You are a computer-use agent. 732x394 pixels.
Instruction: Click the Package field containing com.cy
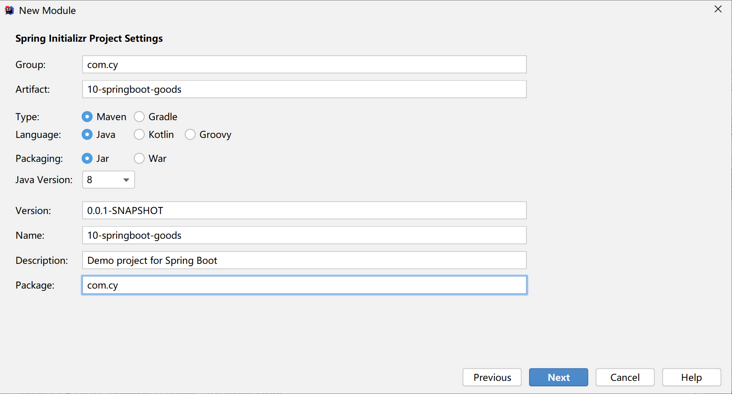304,285
